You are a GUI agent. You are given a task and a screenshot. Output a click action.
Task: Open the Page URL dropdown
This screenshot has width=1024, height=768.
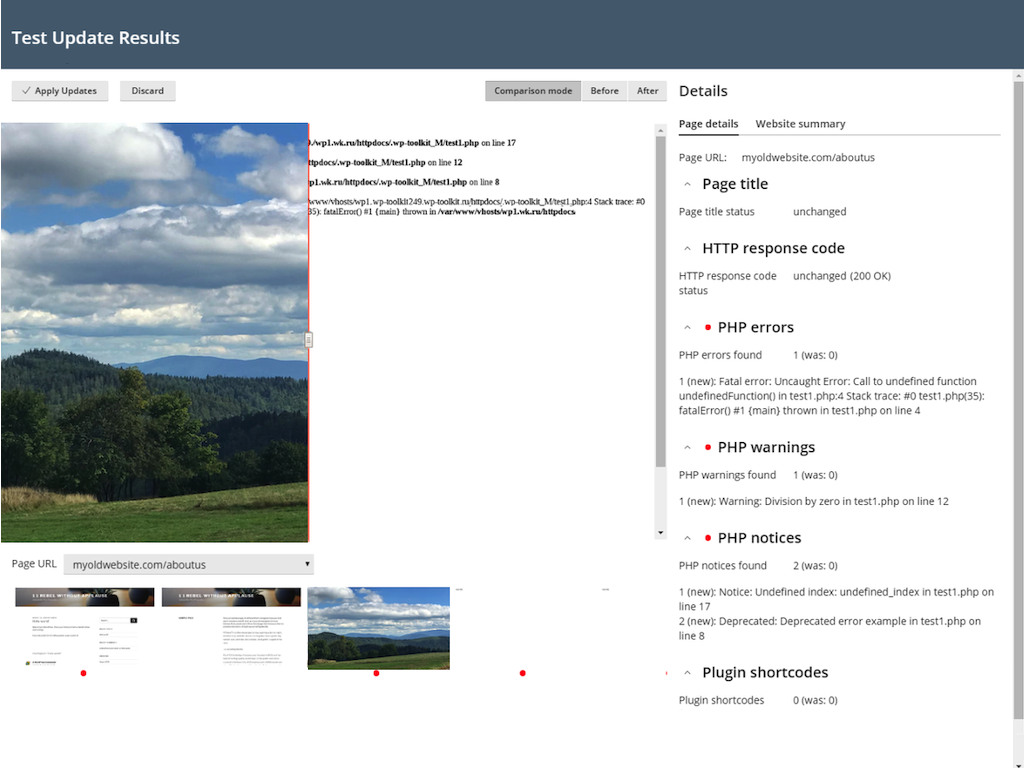click(306, 563)
